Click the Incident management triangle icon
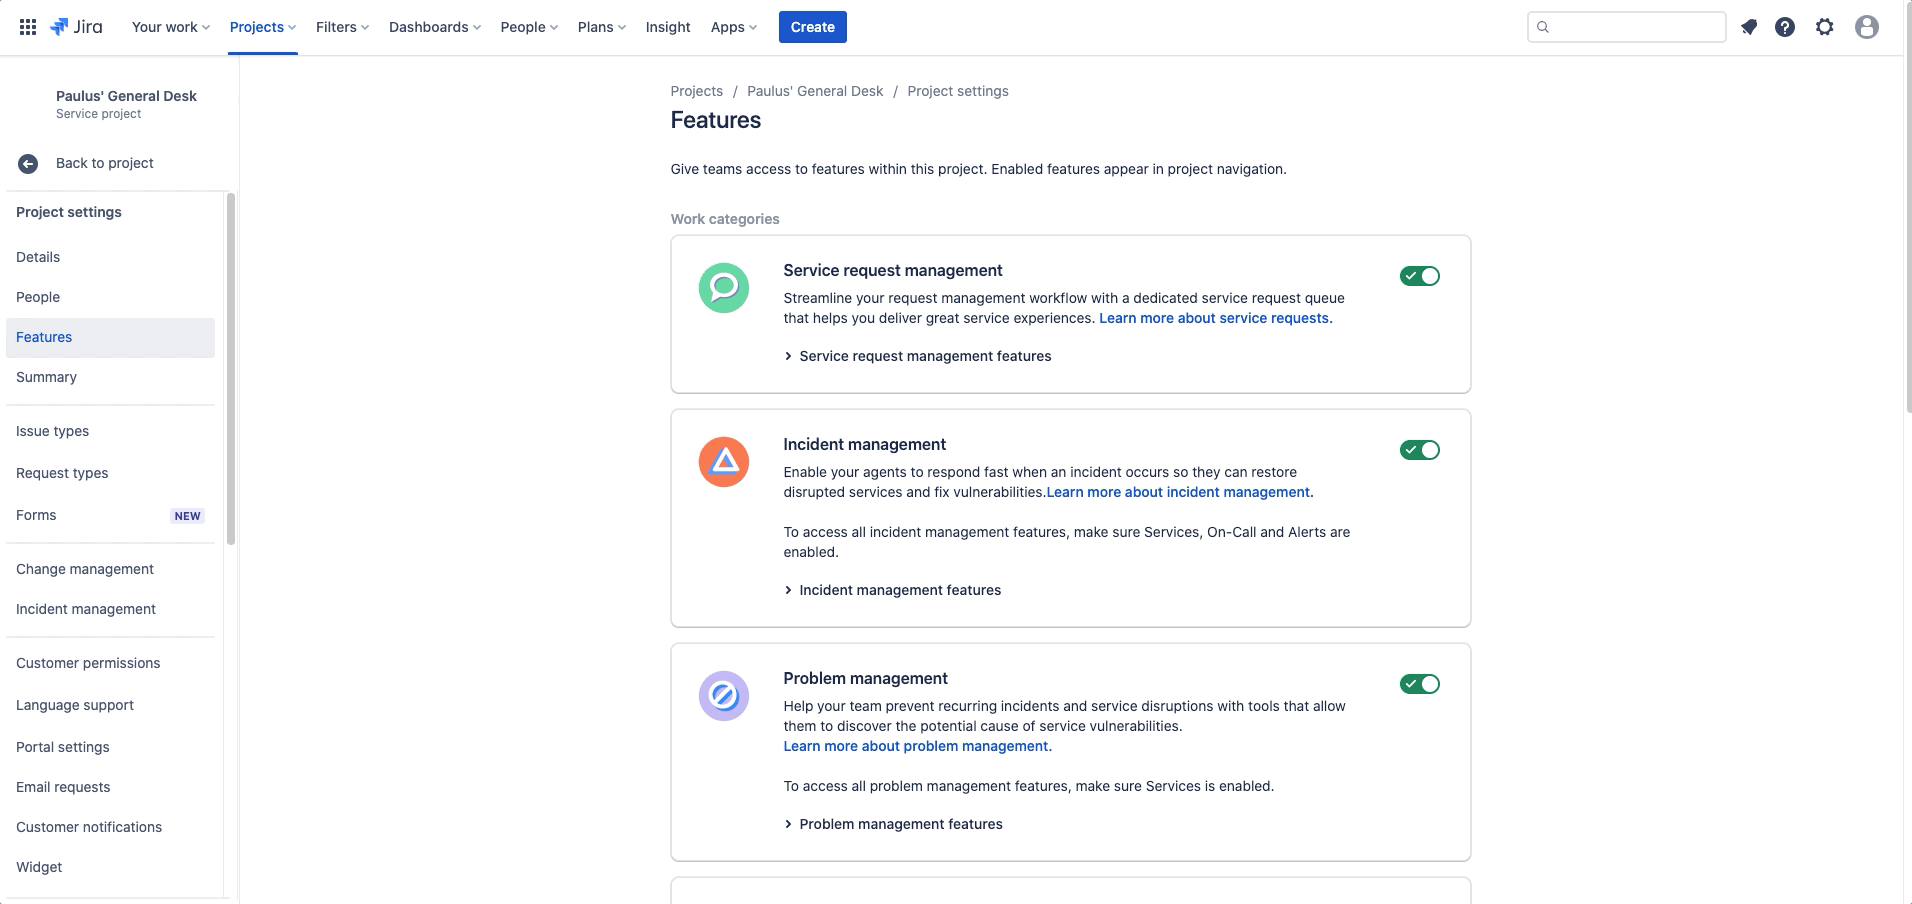Screen dimensions: 1912x904 coord(724,462)
